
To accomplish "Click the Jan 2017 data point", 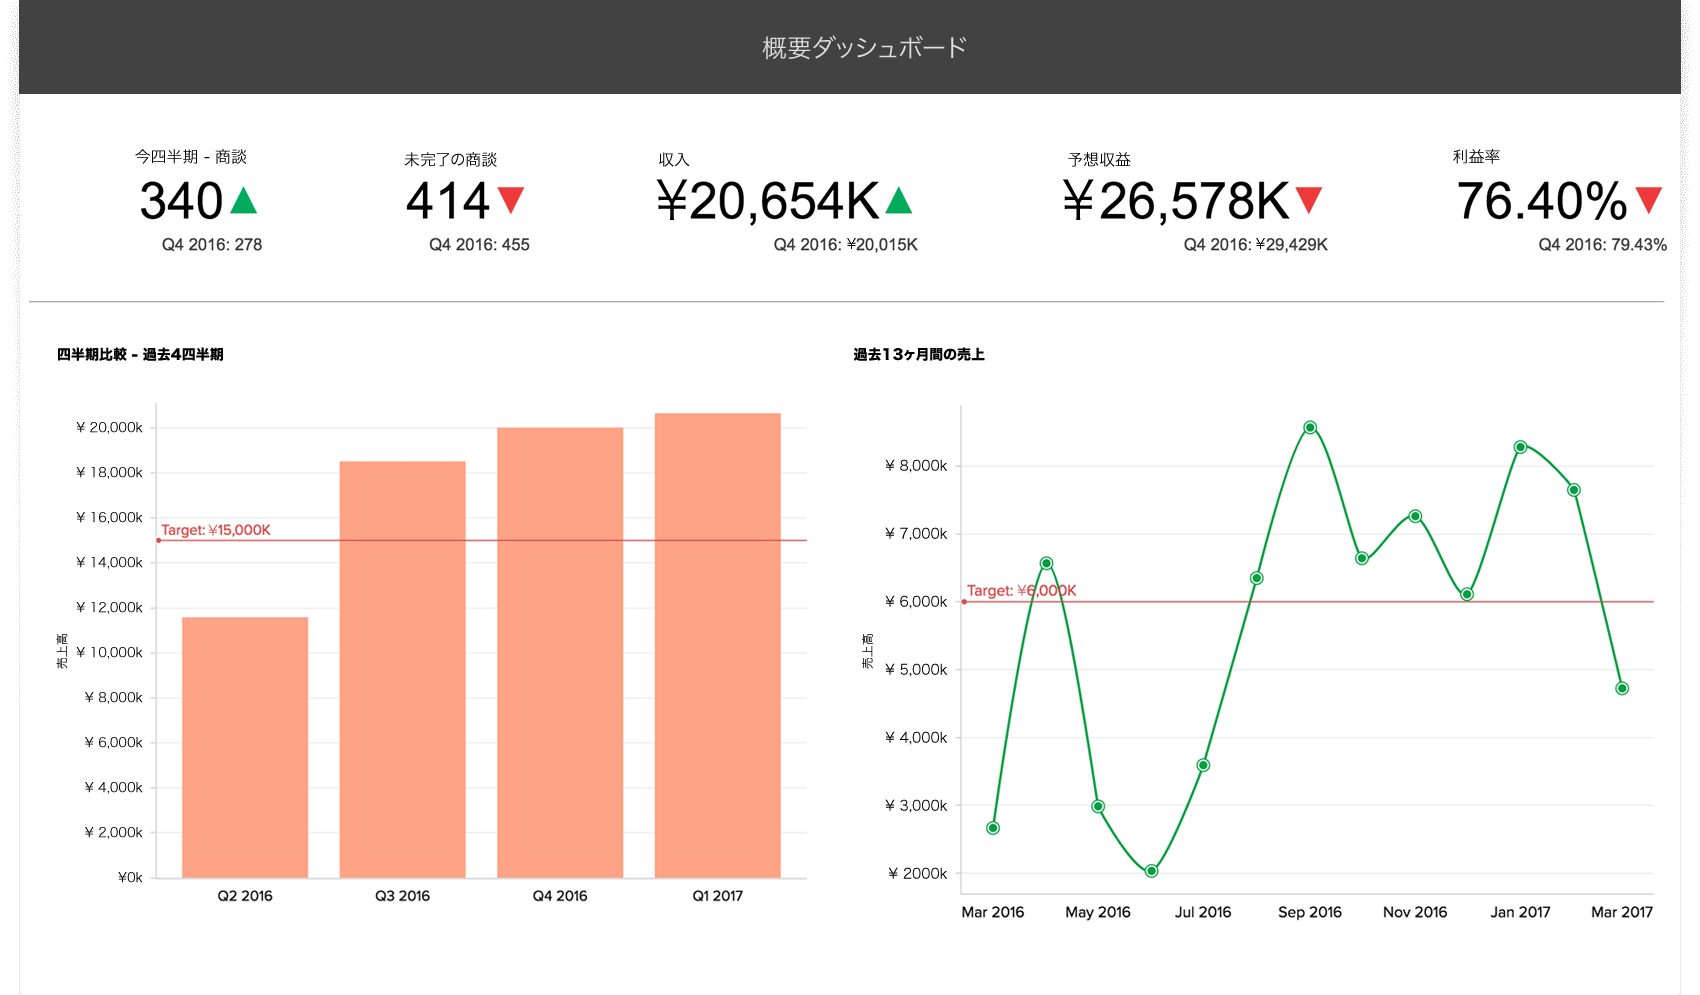I will click(1520, 447).
